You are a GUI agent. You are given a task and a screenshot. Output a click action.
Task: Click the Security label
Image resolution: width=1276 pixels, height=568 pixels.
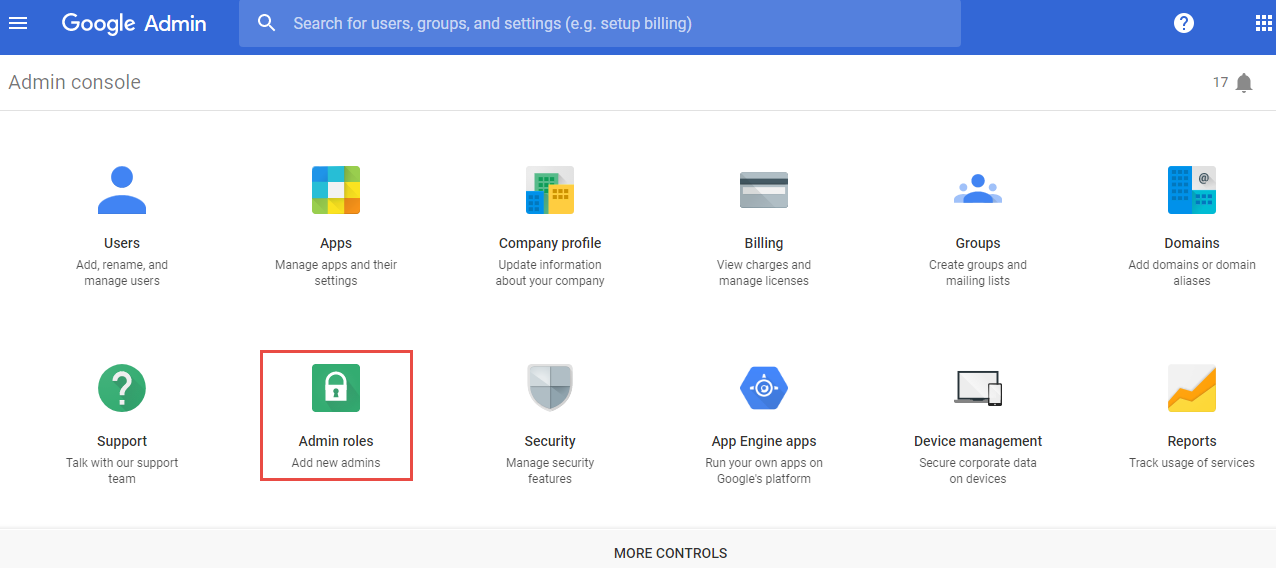click(550, 441)
